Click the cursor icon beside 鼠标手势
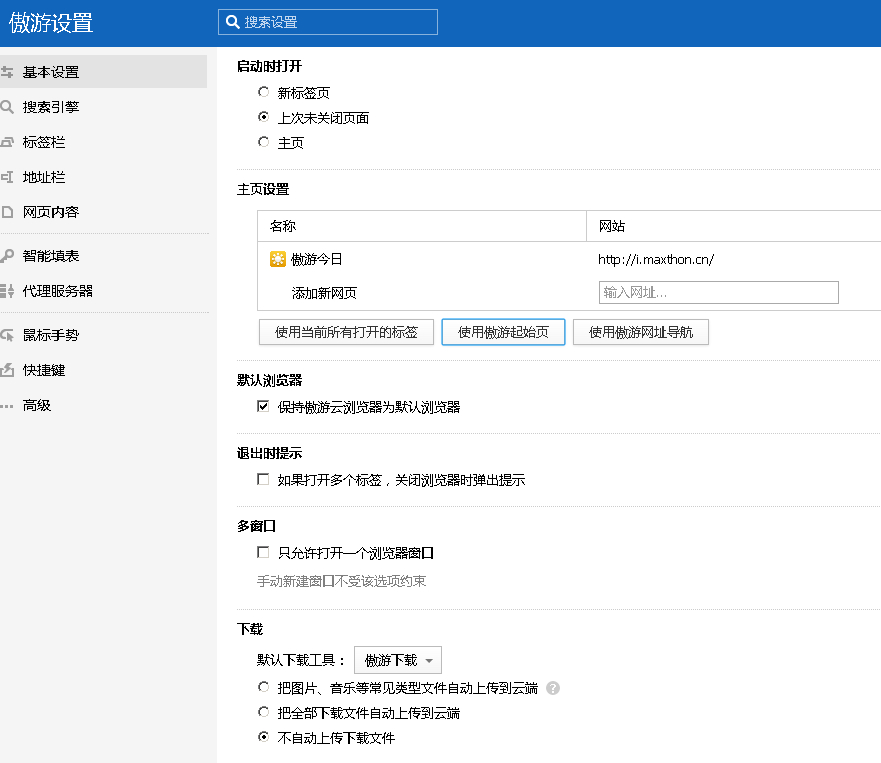The height and width of the screenshot is (763, 881). [6, 335]
